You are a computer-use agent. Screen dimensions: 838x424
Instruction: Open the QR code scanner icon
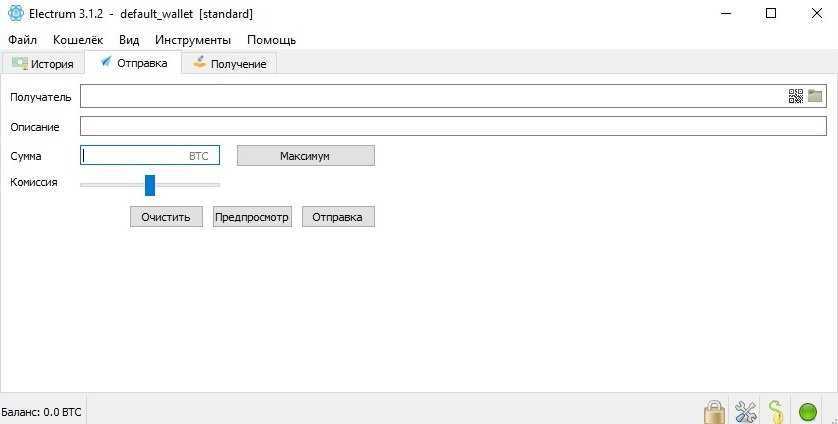(796, 96)
